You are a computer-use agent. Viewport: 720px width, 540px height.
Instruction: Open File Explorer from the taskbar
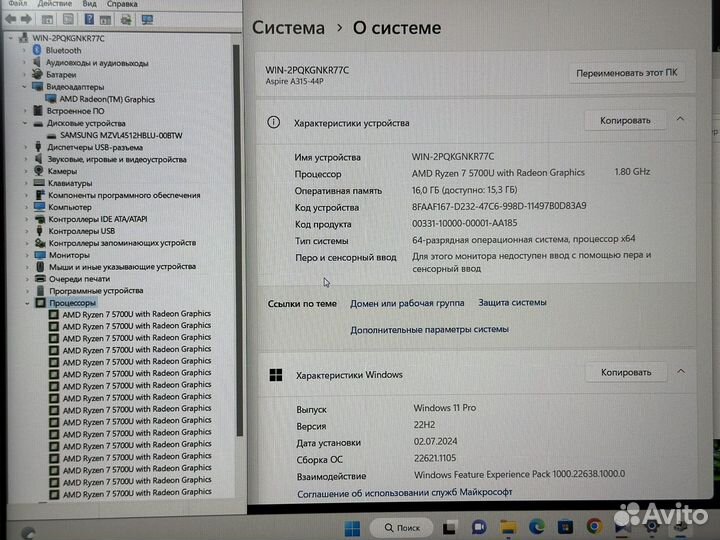point(508,528)
